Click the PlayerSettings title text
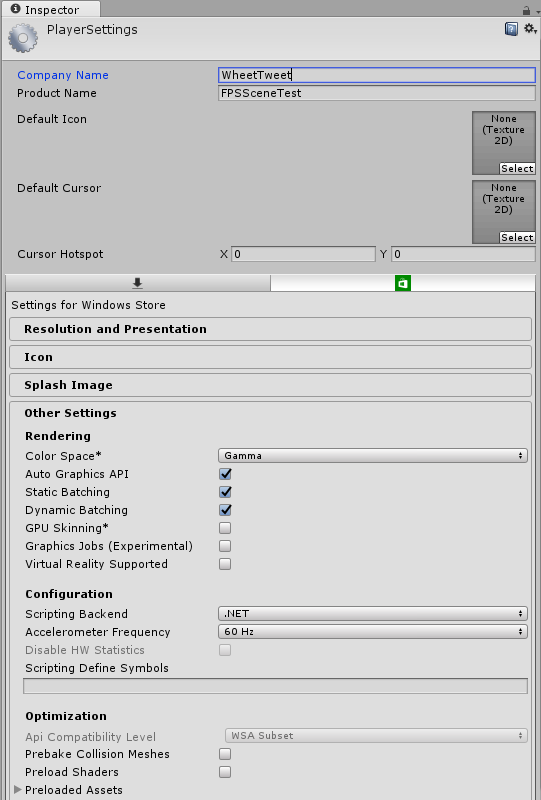This screenshot has height=800, width=541. click(92, 30)
